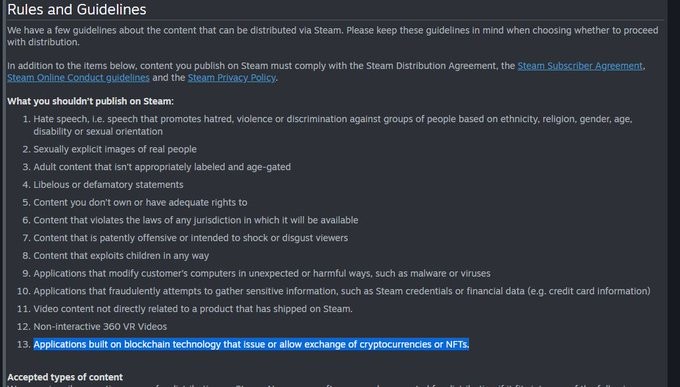The width and height of the screenshot is (680, 387).
Task: Click the 'Non-interactive 360 VR Videos' item
Action: (100, 327)
